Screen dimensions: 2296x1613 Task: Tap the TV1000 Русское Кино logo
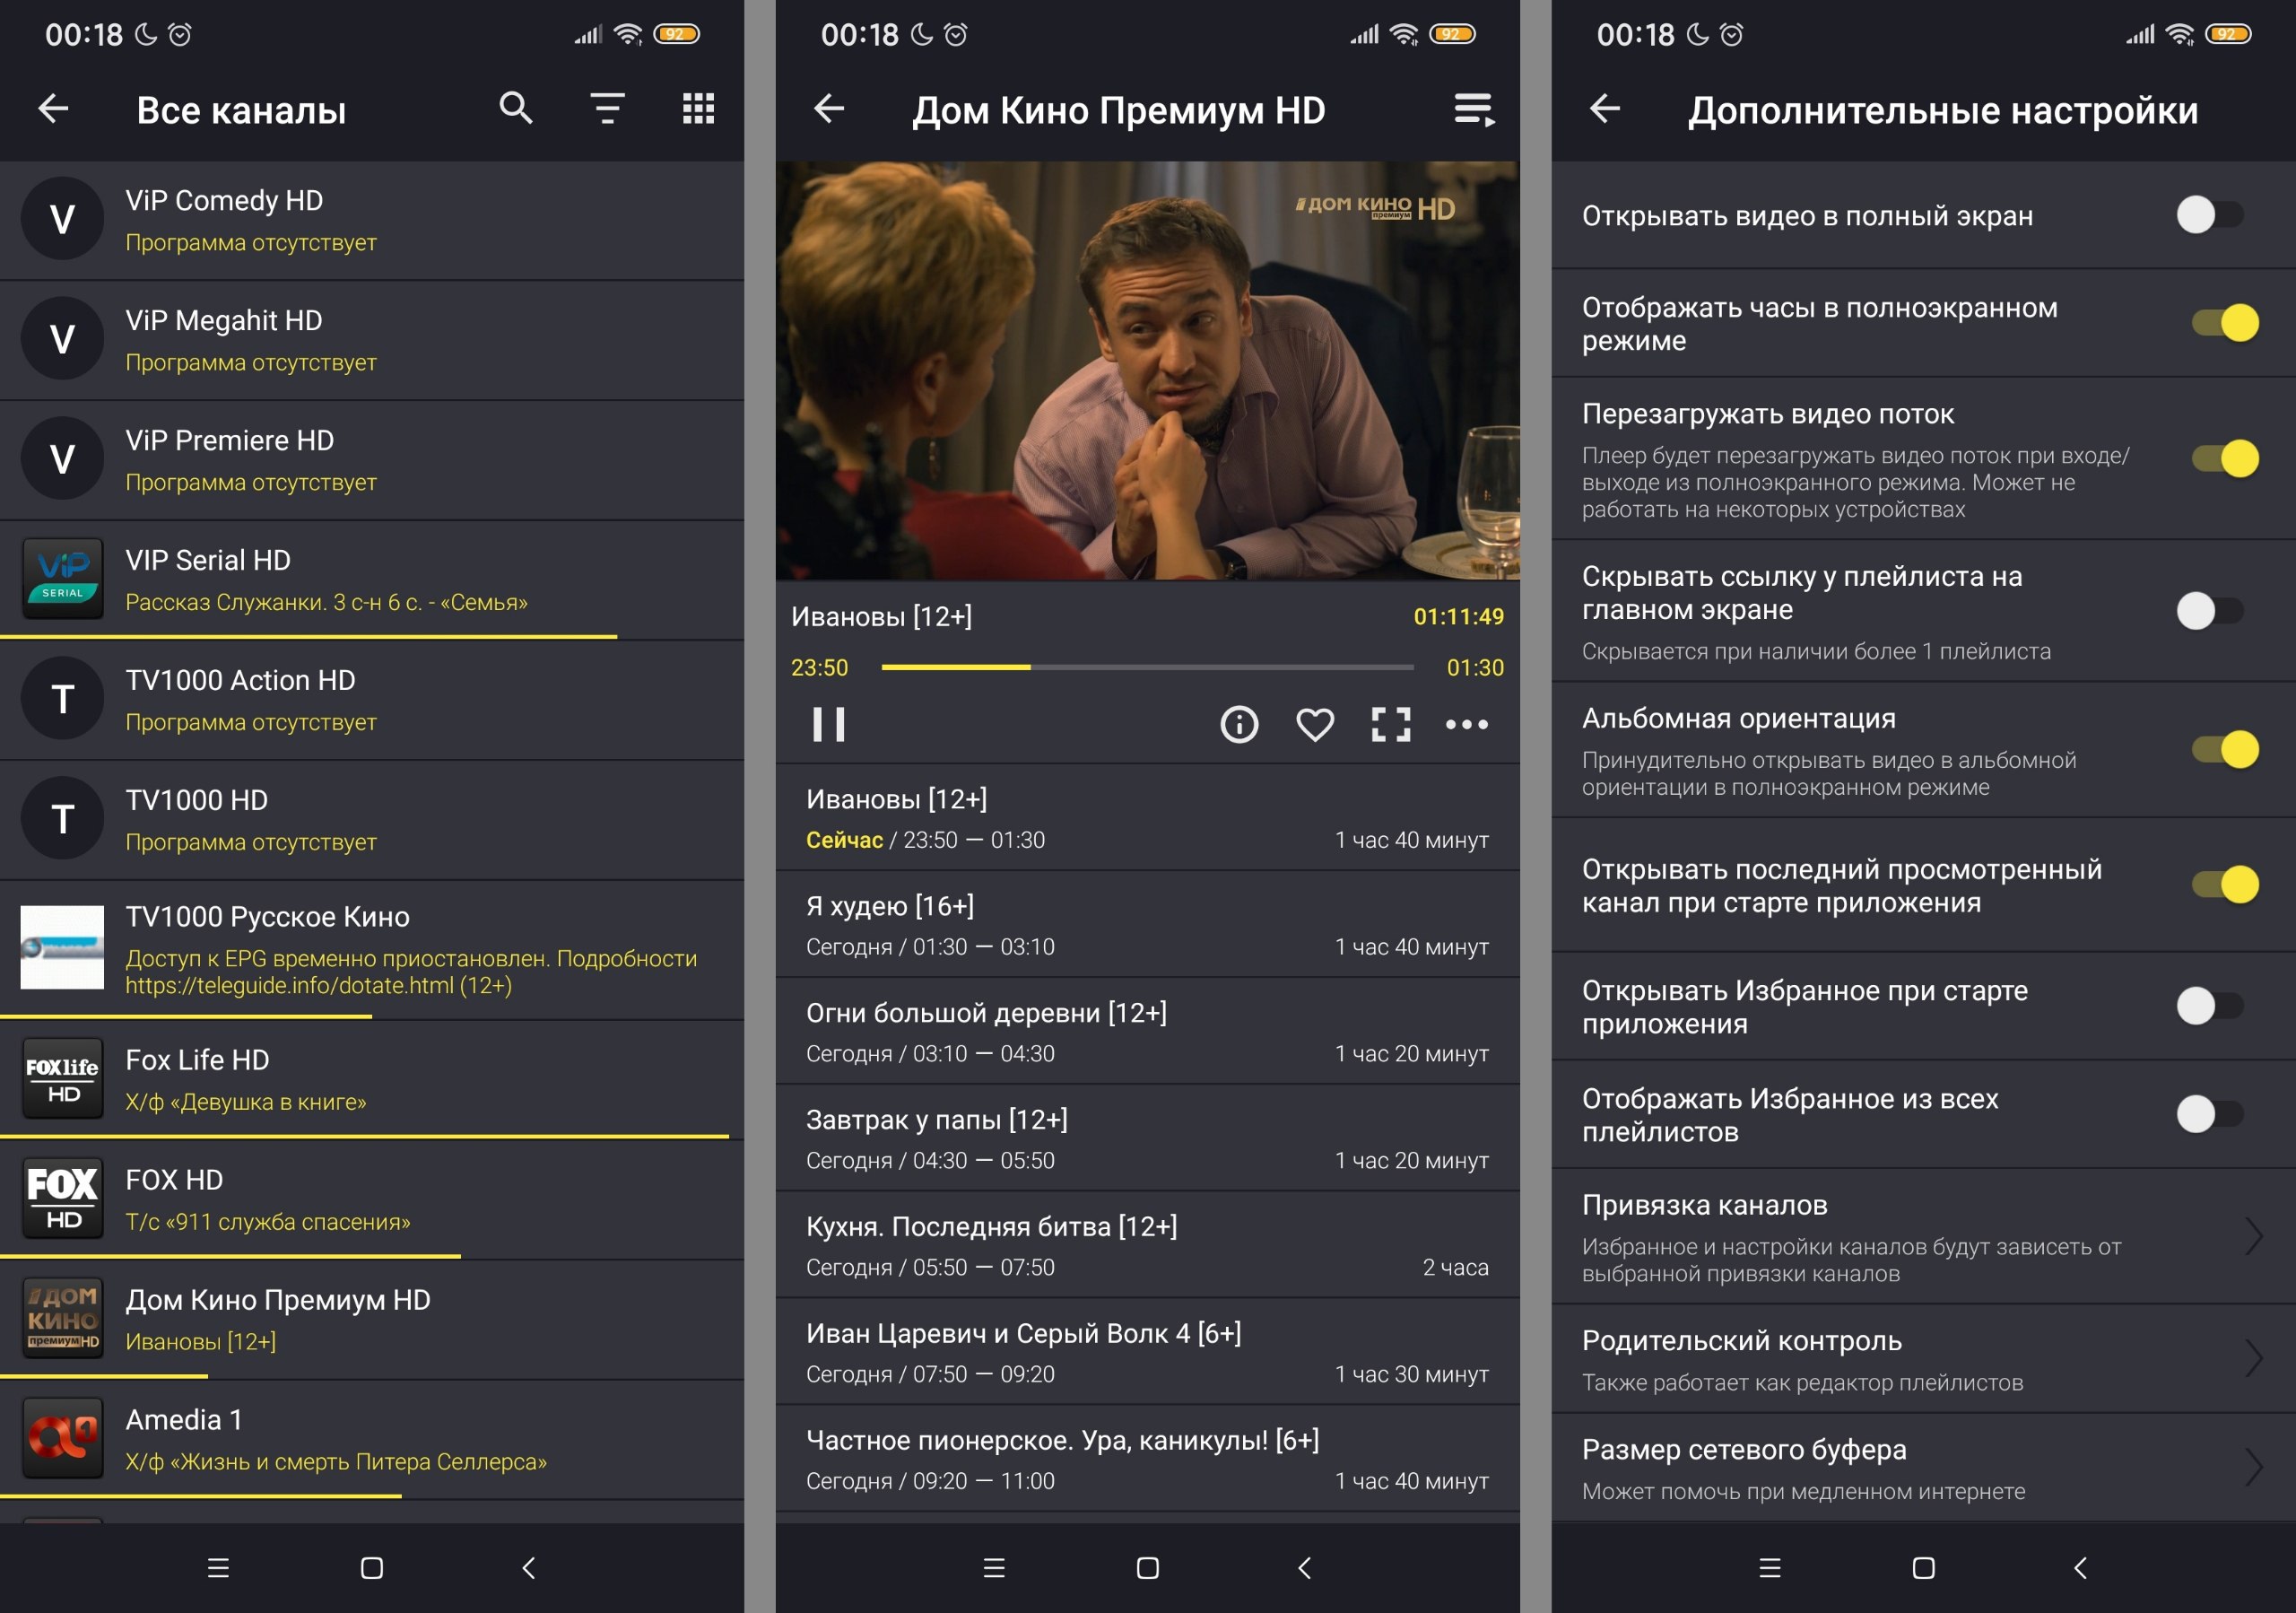tap(62, 947)
